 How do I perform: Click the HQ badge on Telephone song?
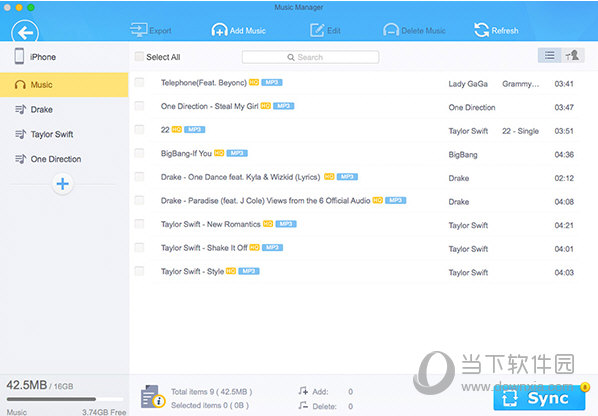[x=254, y=82]
